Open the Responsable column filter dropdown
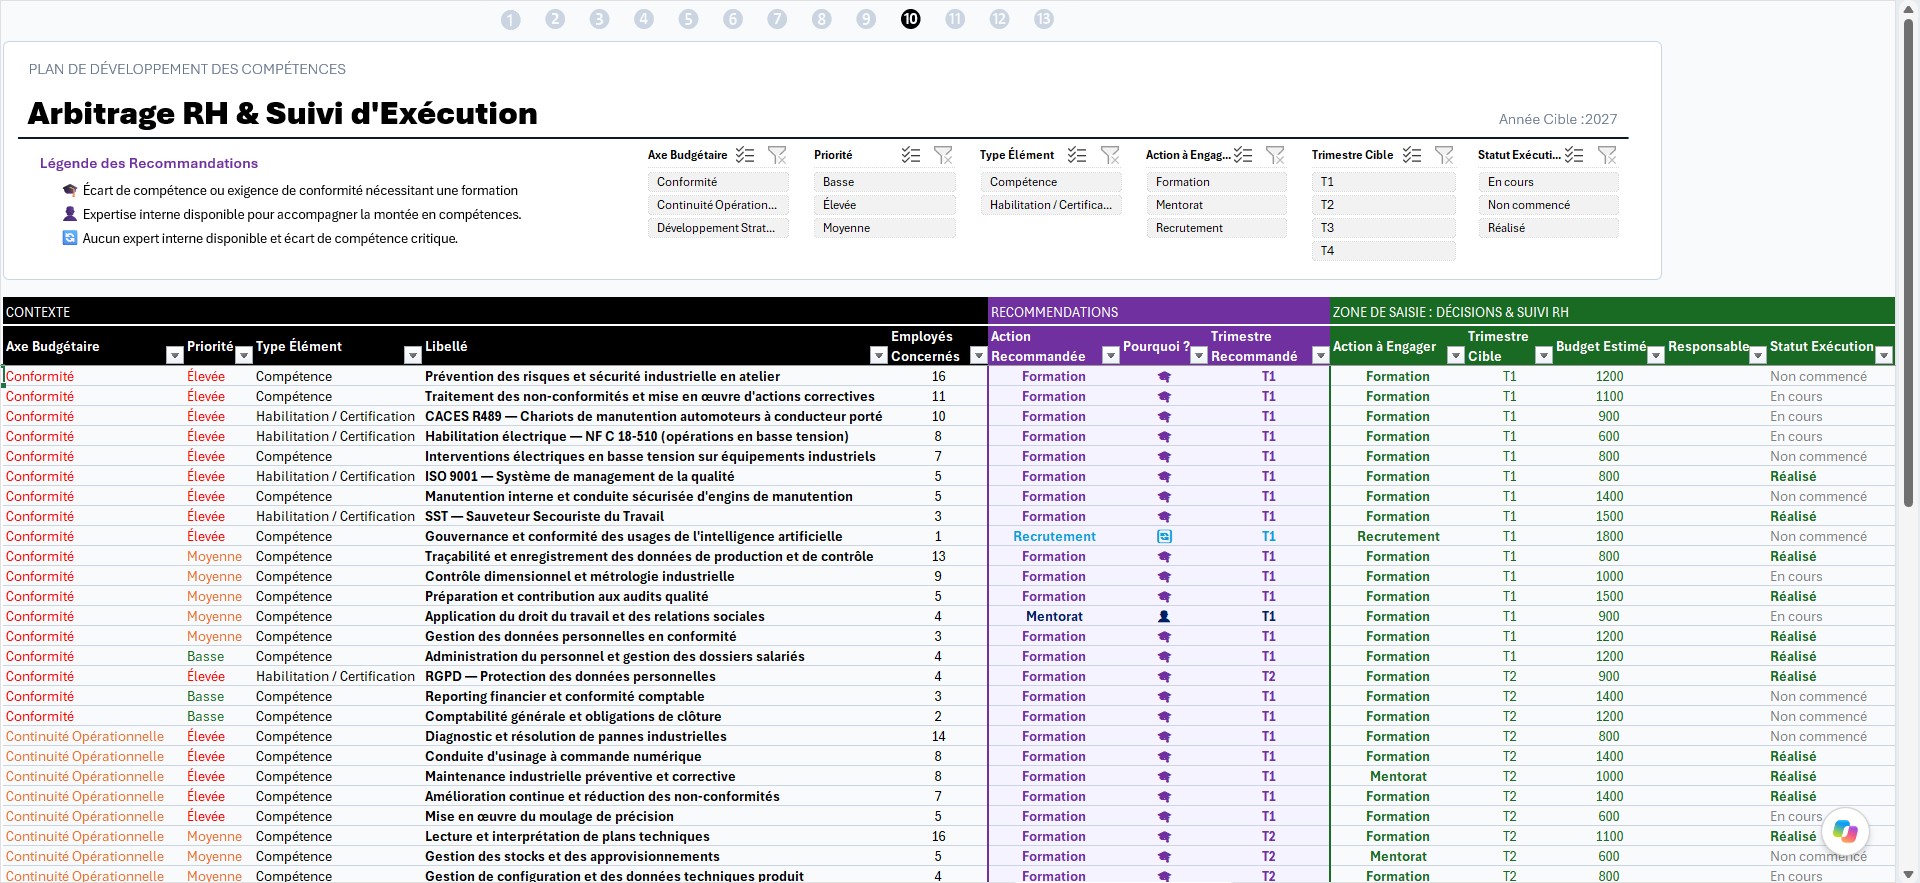Viewport: 1920px width, 883px height. coord(1757,356)
